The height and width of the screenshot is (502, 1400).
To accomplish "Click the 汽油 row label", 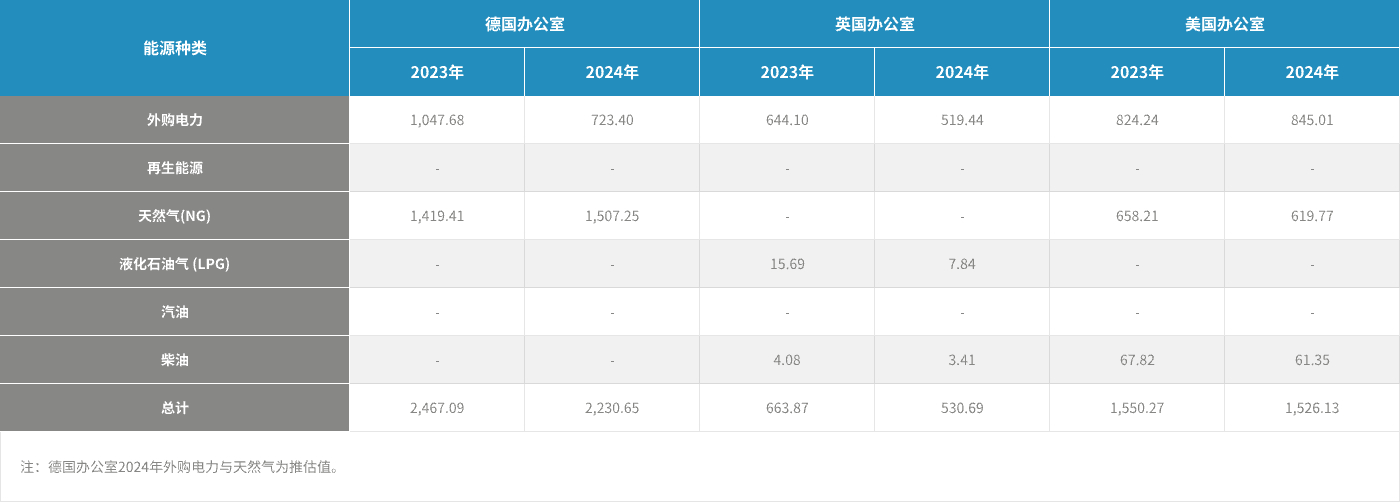I will tap(175, 312).
